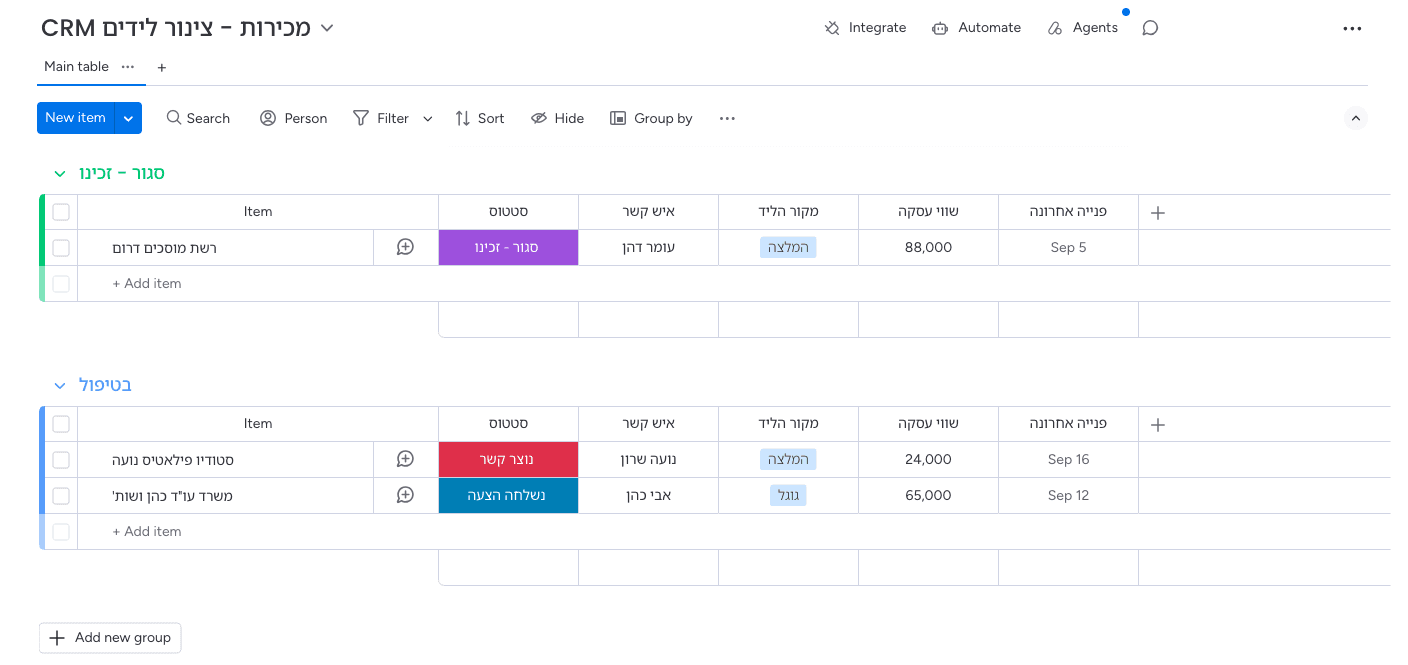The image size is (1408, 665).
Task: Change the נוצר קשר status cell
Action: 508,459
